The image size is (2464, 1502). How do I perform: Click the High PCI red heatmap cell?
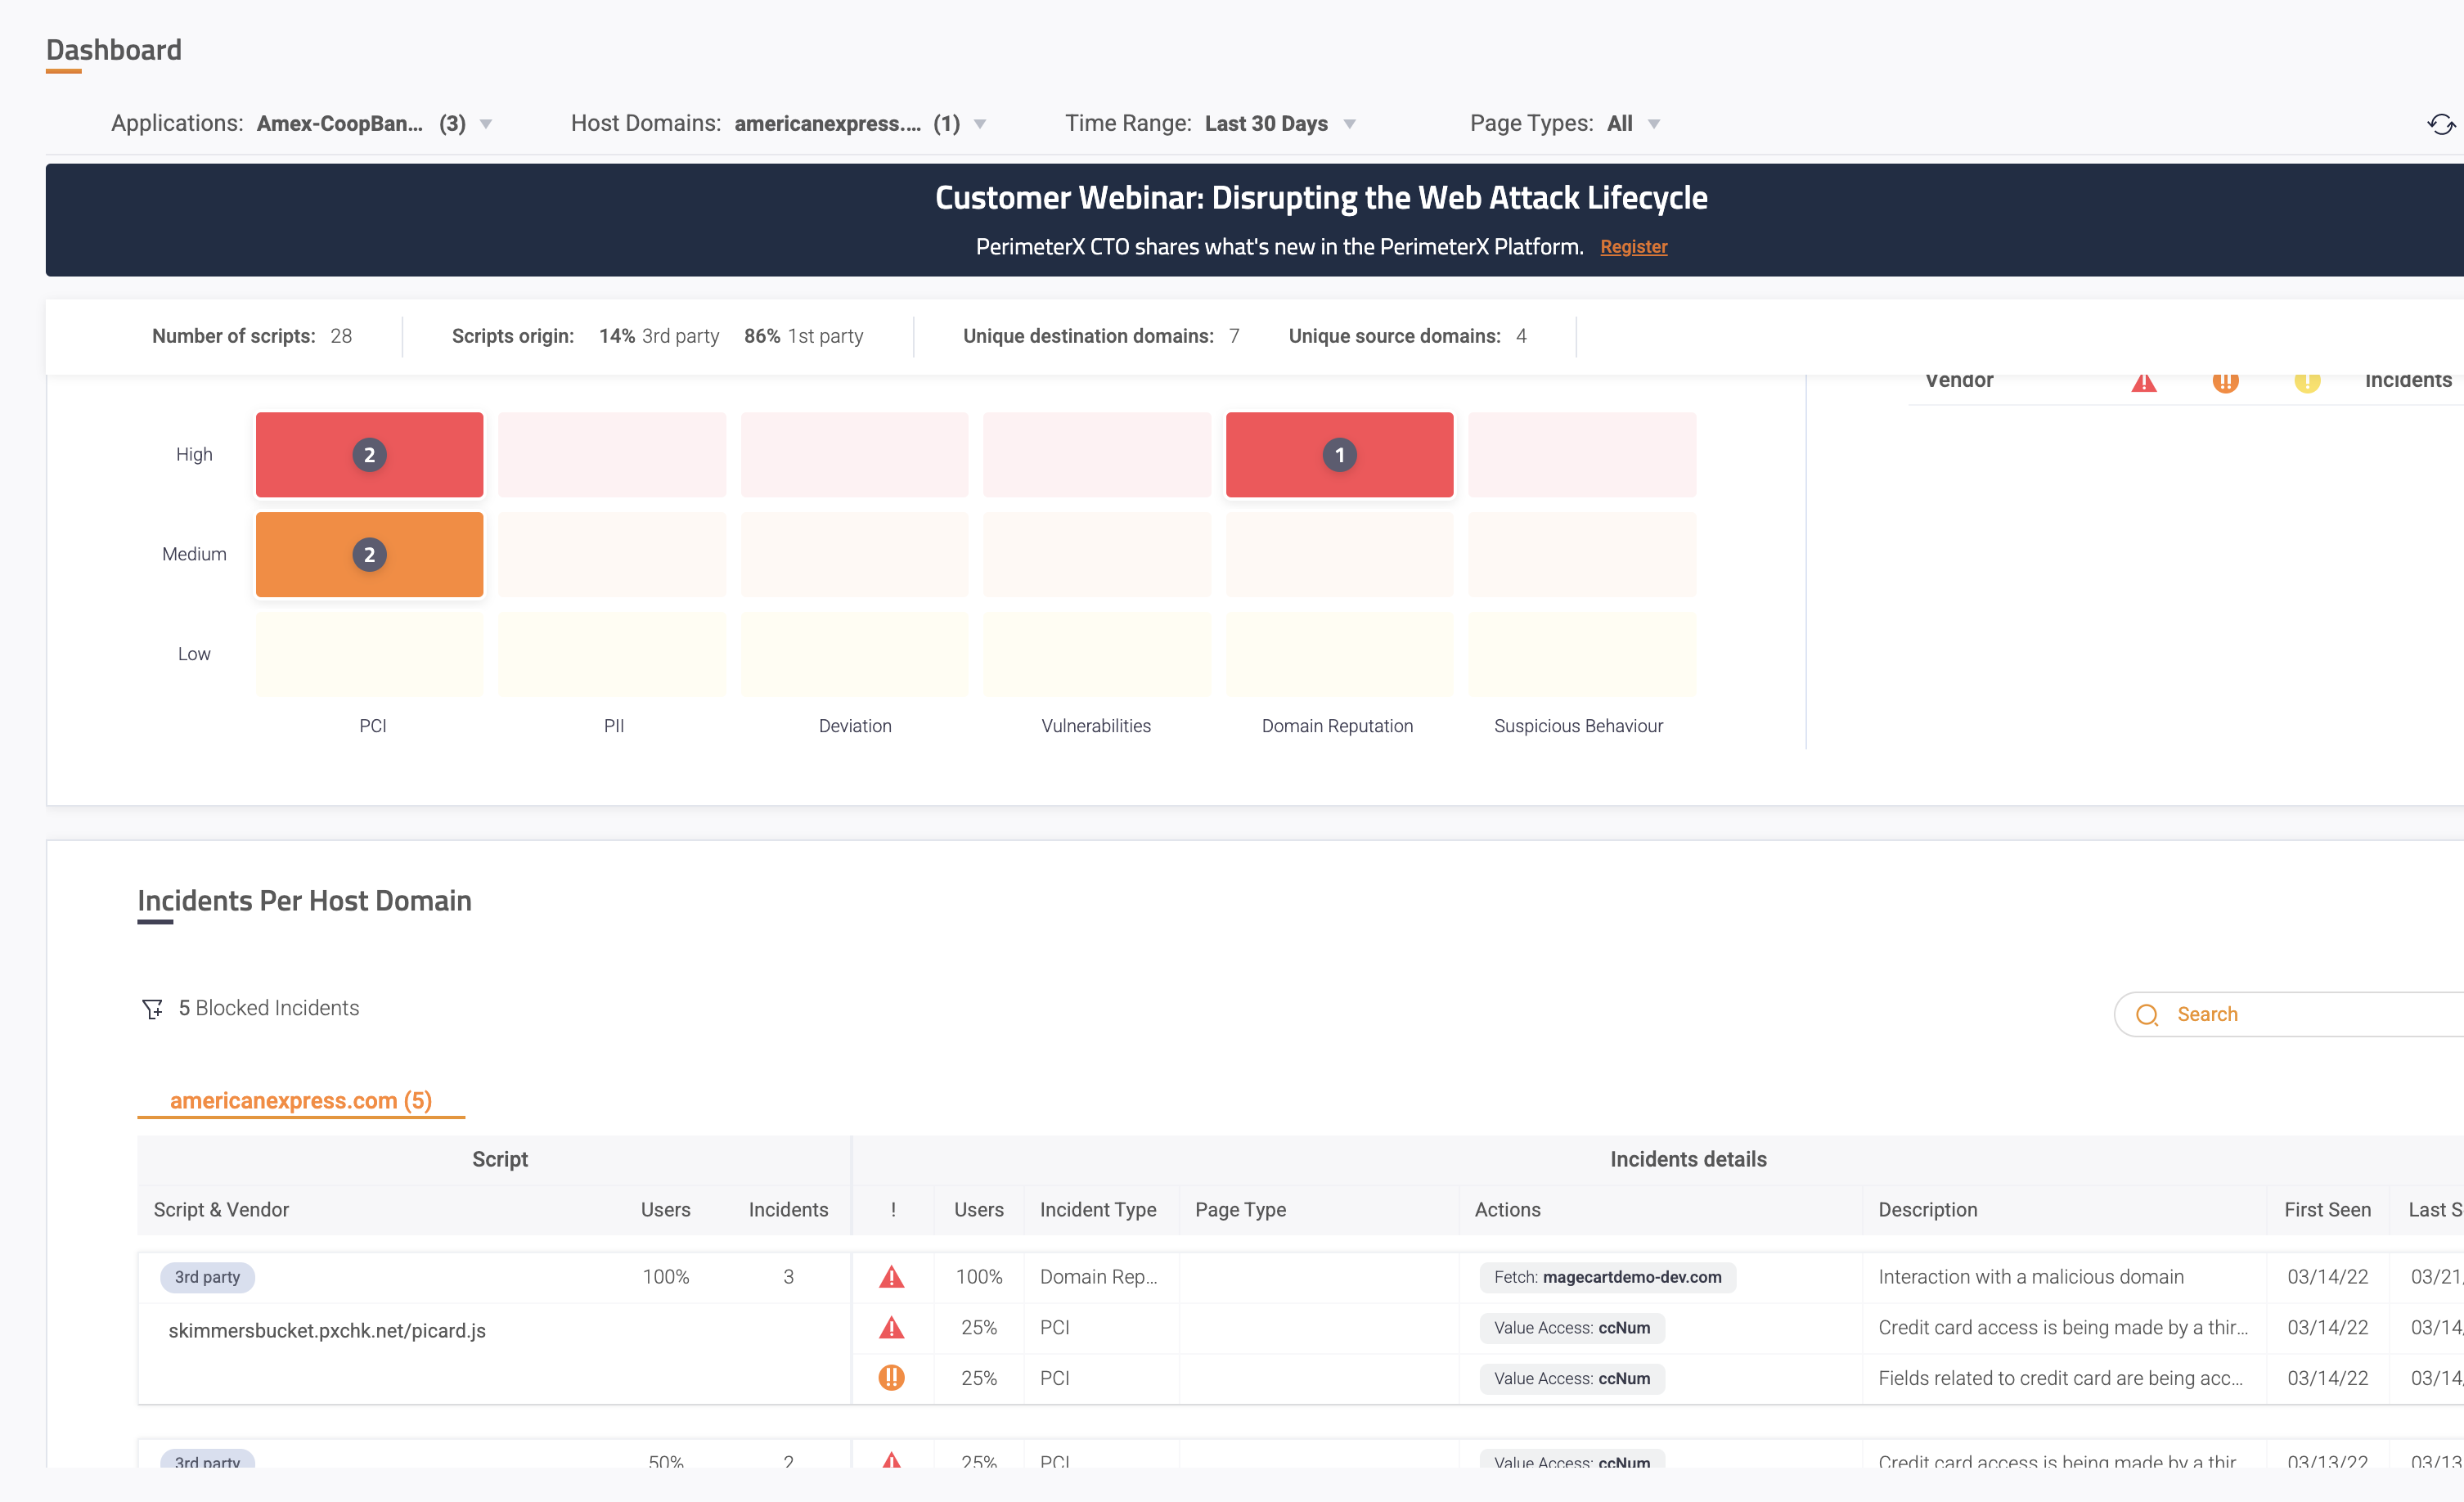pos(369,455)
